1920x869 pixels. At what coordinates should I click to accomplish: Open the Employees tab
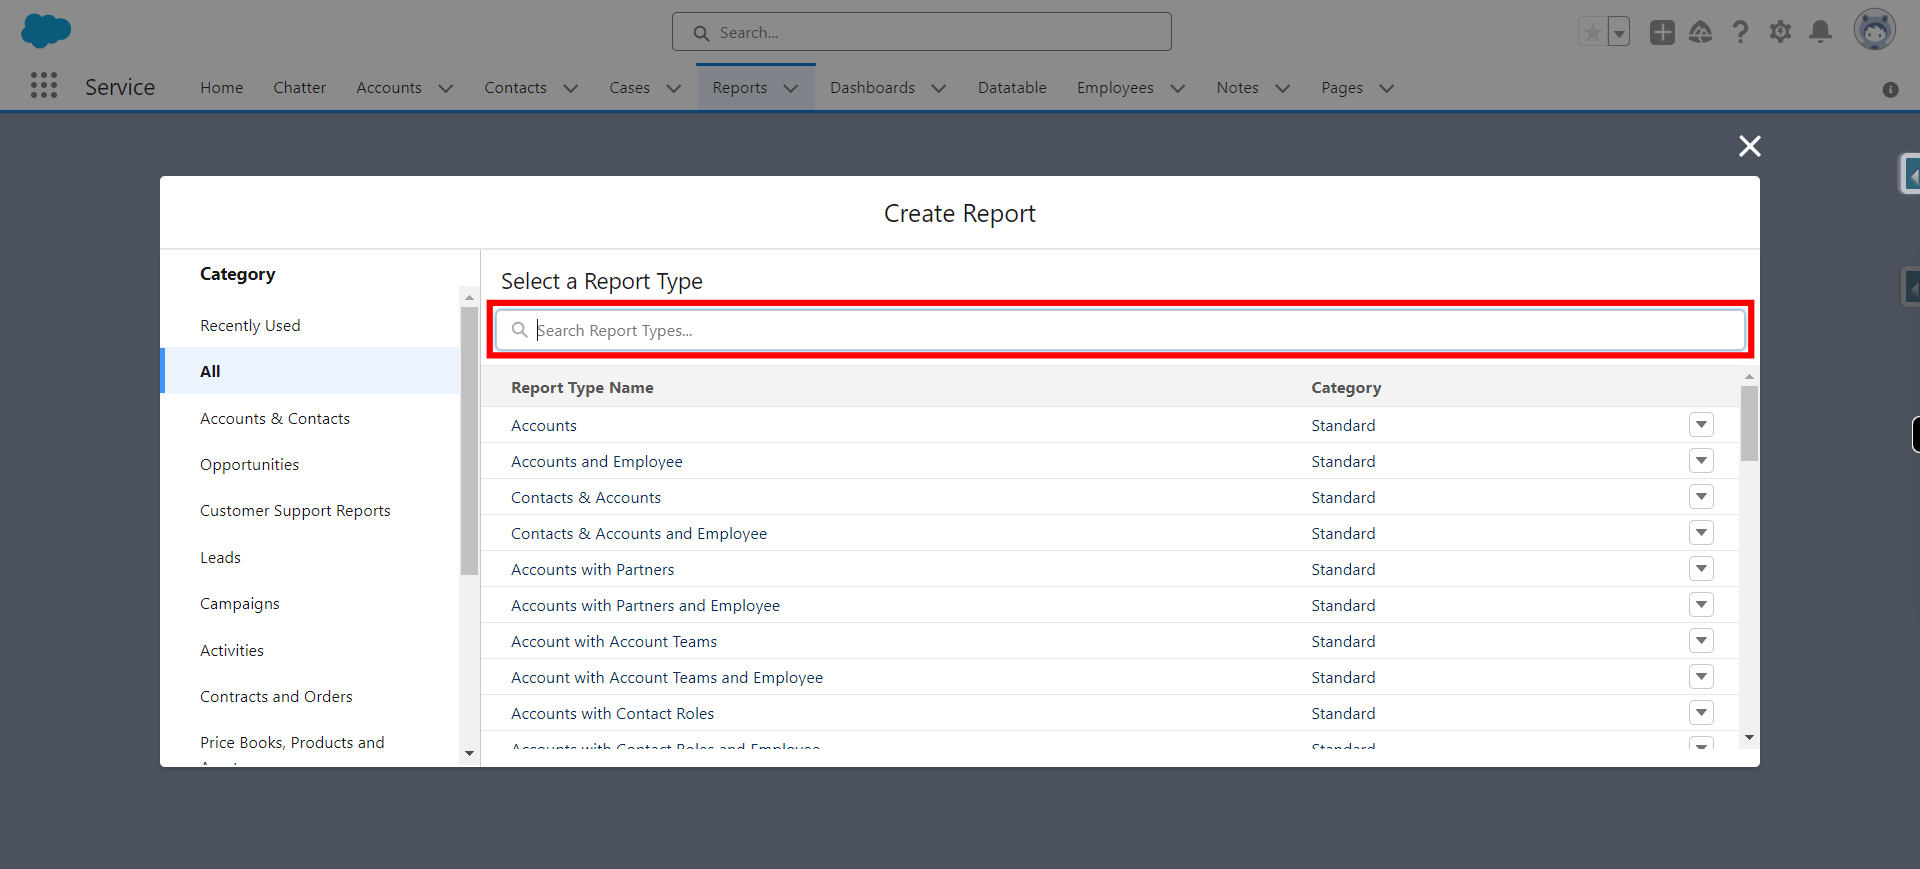(x=1115, y=88)
